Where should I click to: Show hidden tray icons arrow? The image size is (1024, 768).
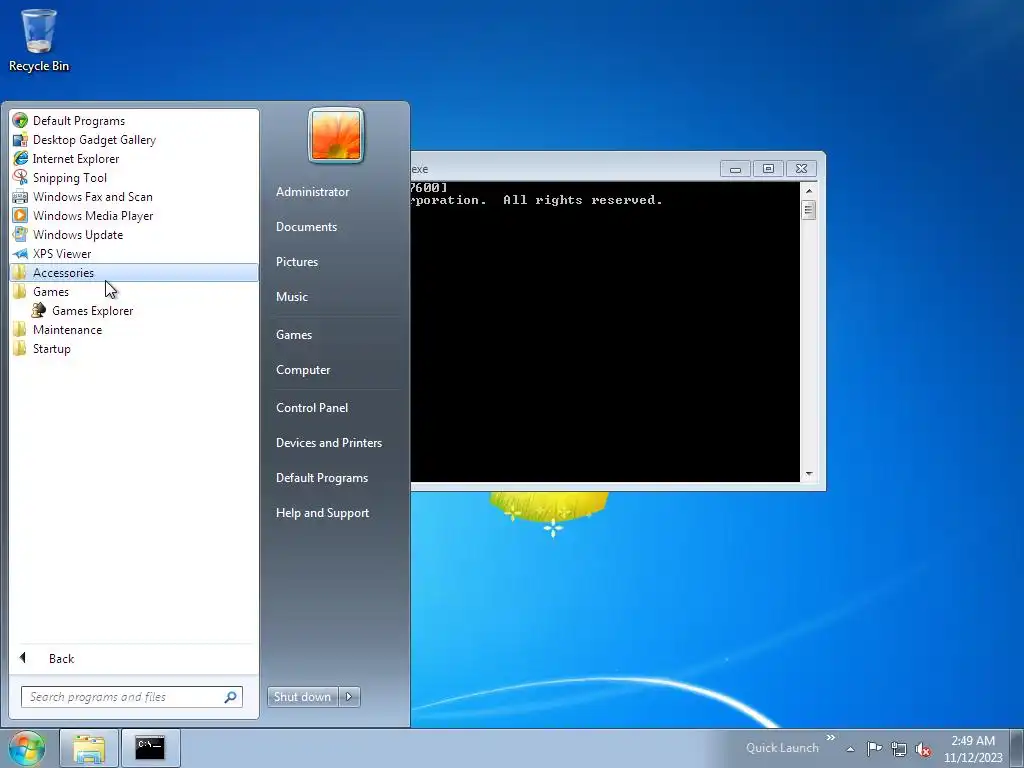[850, 749]
